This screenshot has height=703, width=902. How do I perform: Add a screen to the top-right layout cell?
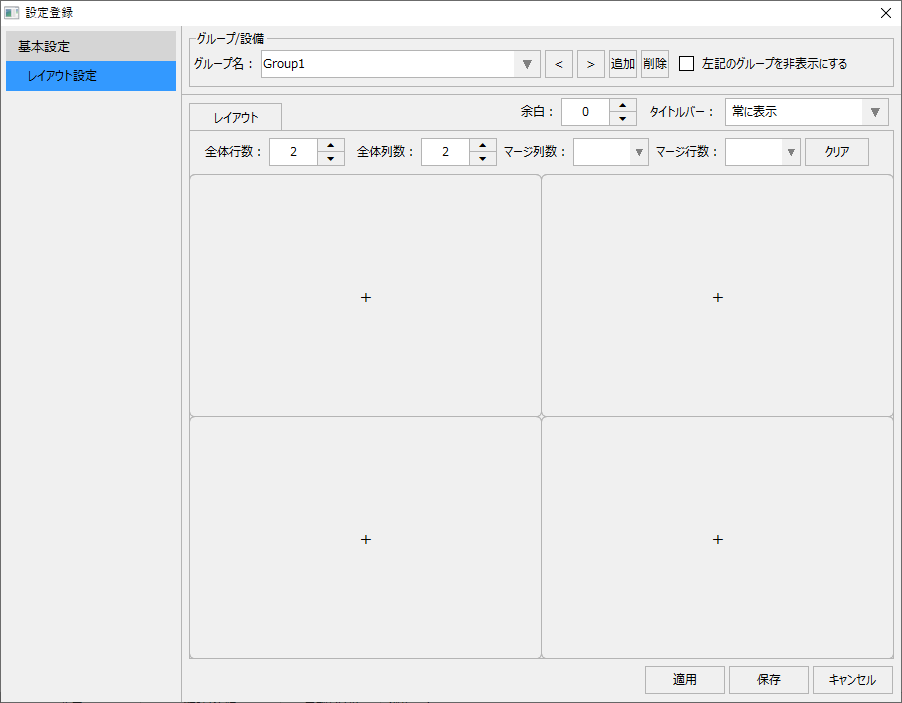(717, 296)
